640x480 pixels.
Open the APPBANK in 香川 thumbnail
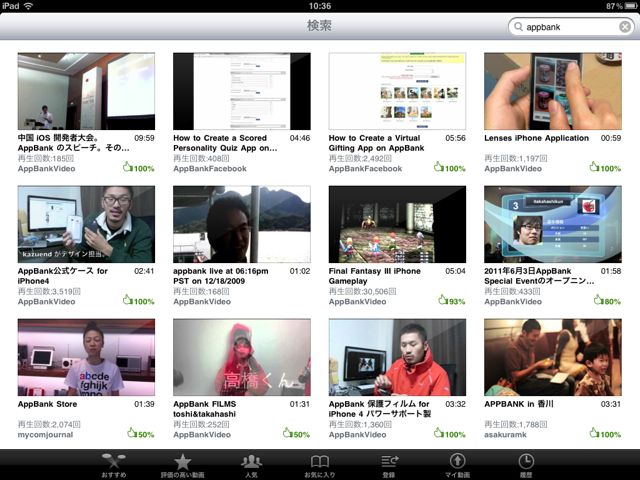coord(553,357)
